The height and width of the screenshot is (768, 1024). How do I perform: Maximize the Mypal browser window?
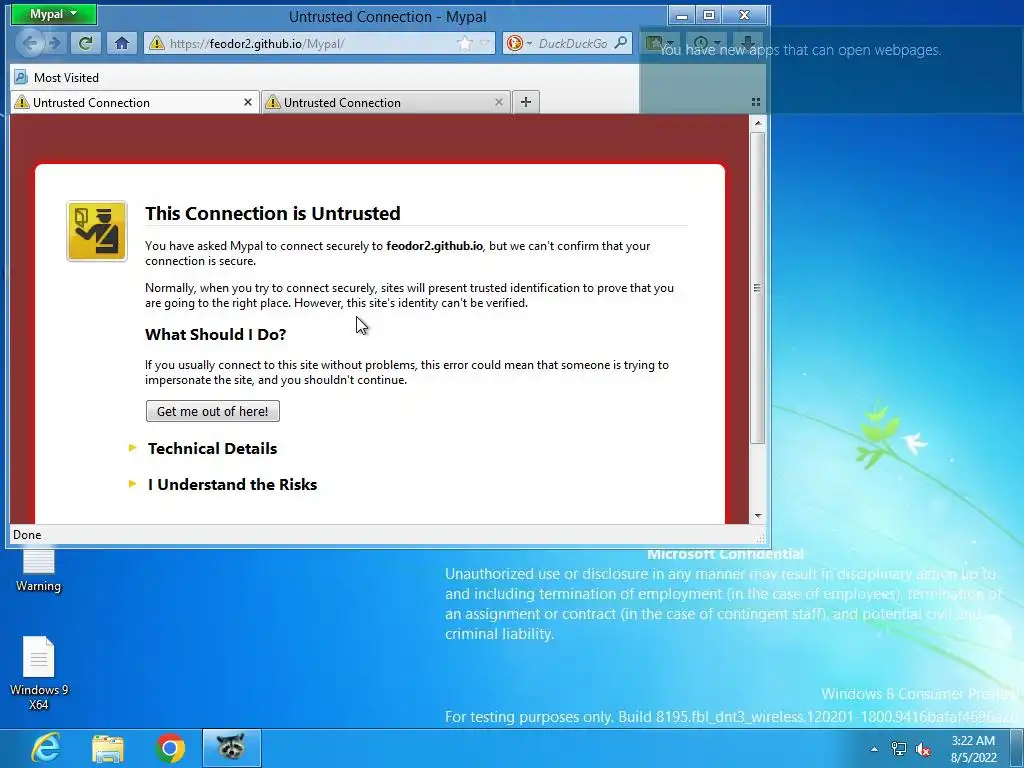[709, 14]
